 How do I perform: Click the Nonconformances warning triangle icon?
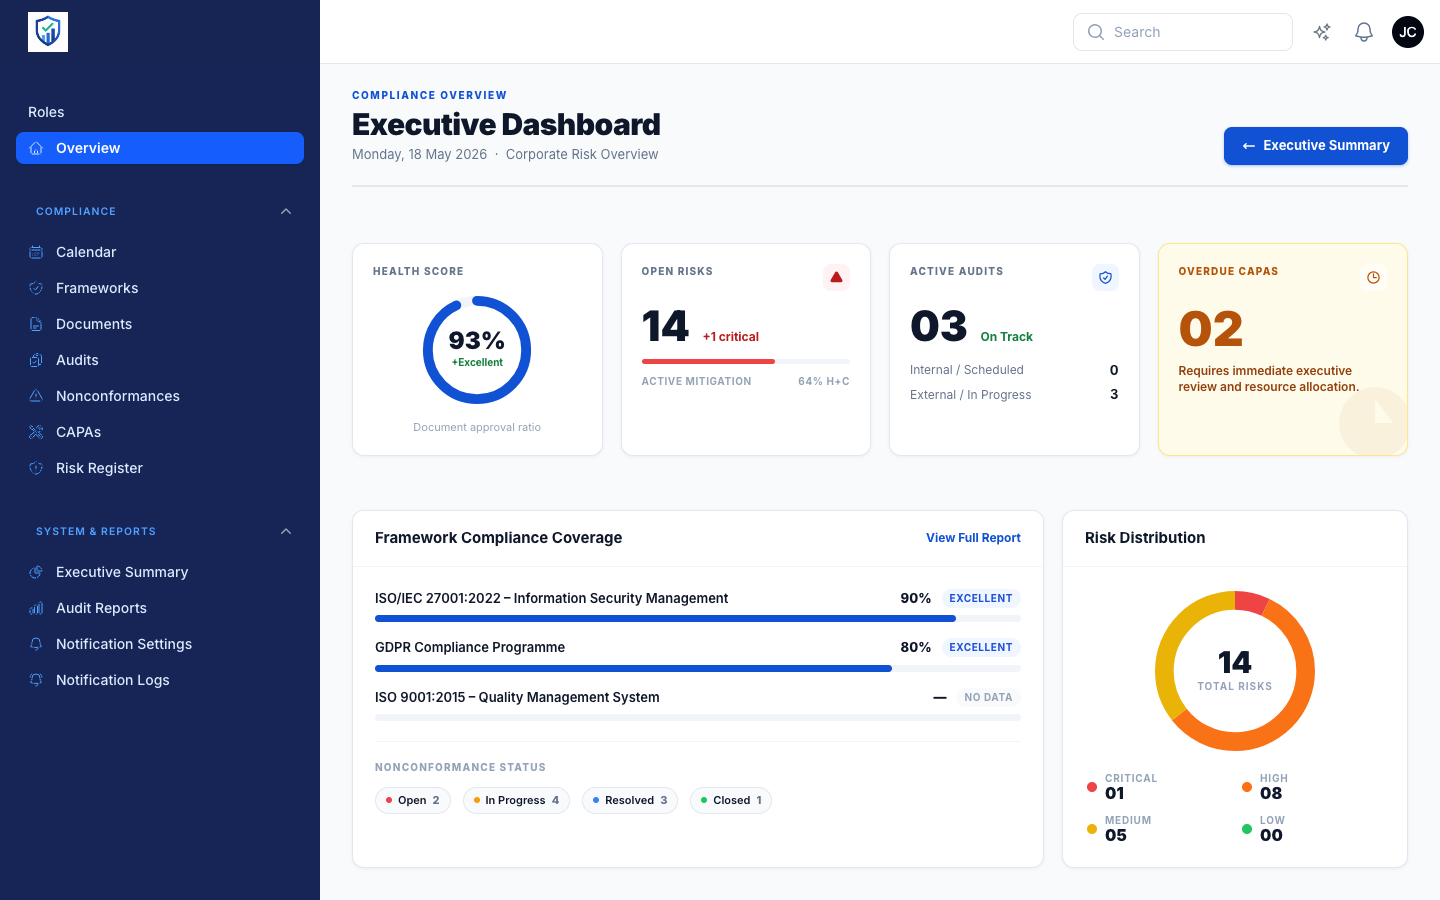pyautogui.click(x=36, y=396)
